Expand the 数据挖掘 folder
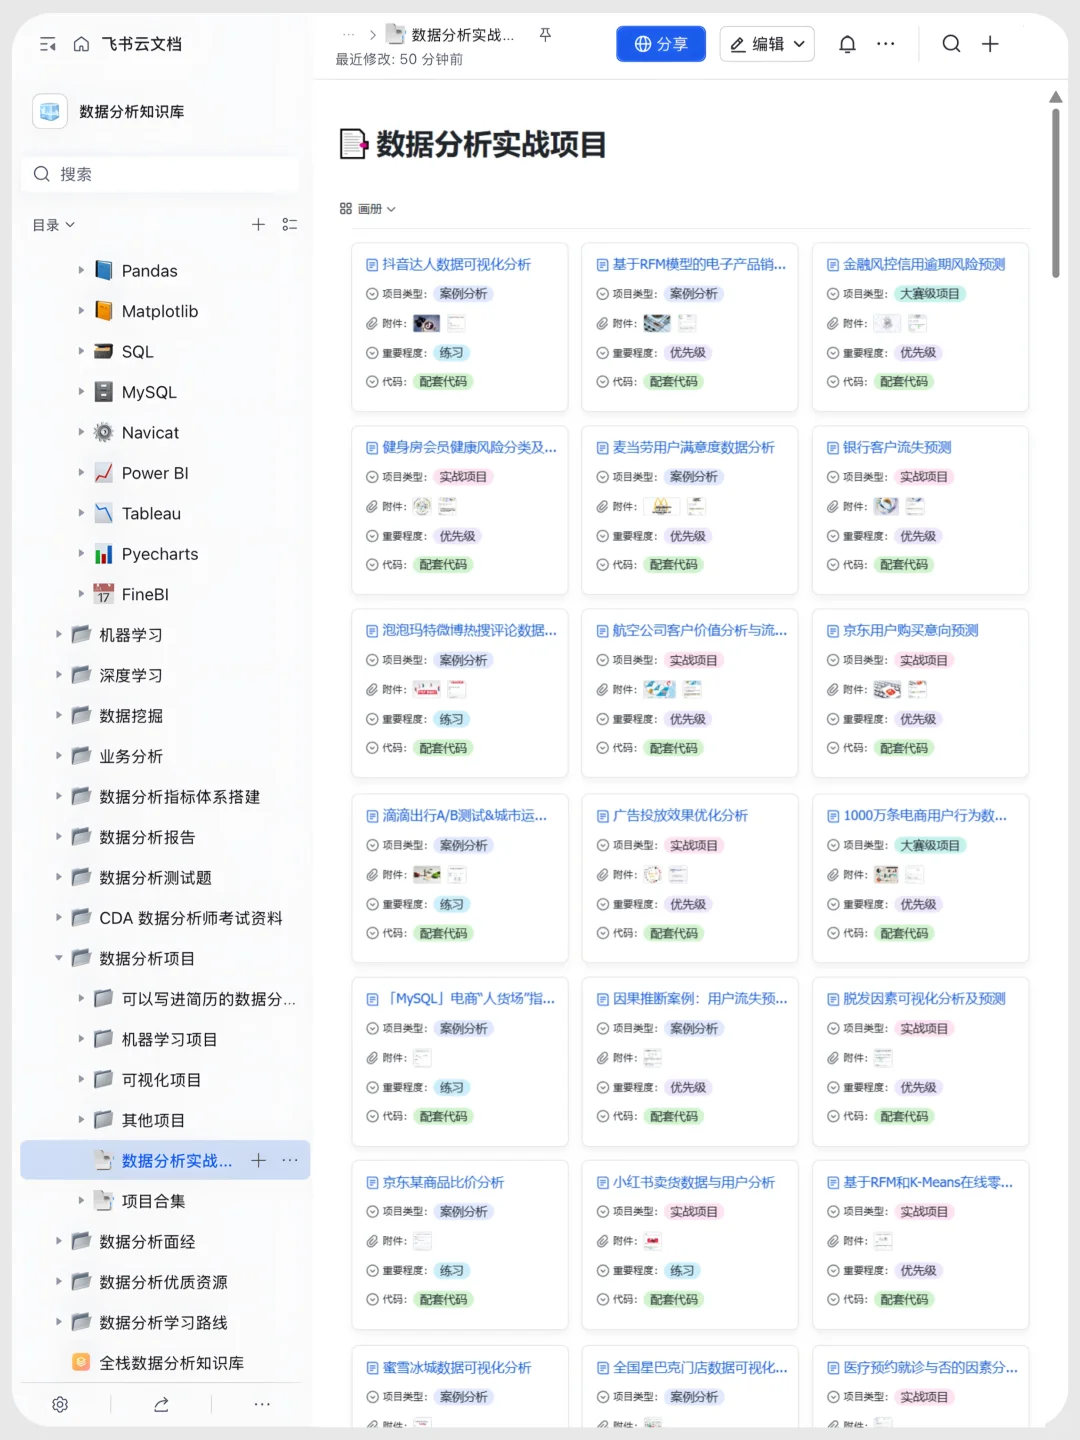The width and height of the screenshot is (1080, 1440). (x=59, y=715)
